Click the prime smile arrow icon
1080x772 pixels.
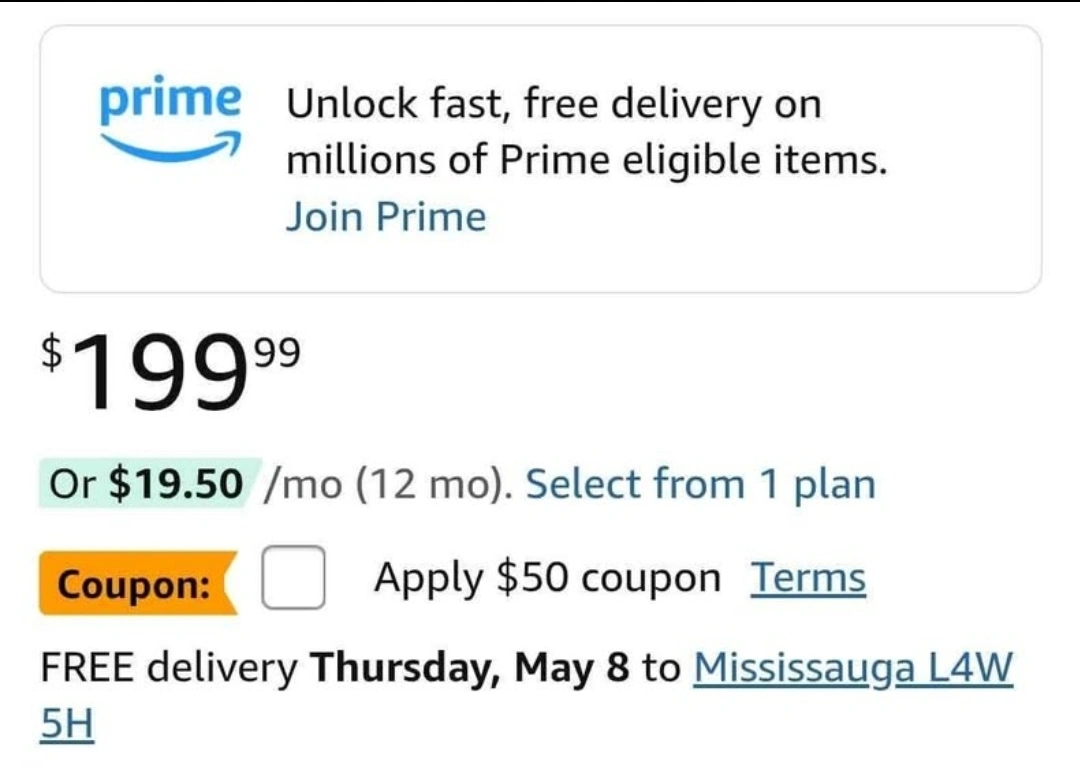pyautogui.click(x=170, y=146)
